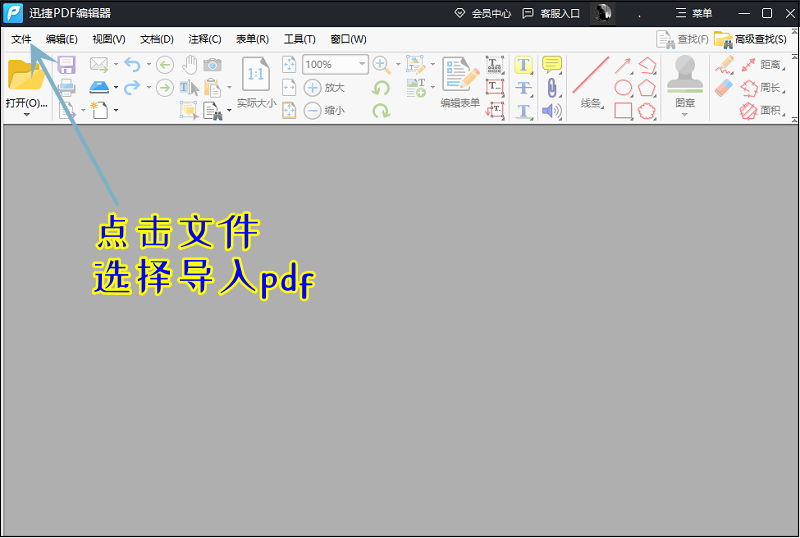Open the 100% zoom level combo box
Viewport: 800px width, 538px height.
click(x=335, y=64)
